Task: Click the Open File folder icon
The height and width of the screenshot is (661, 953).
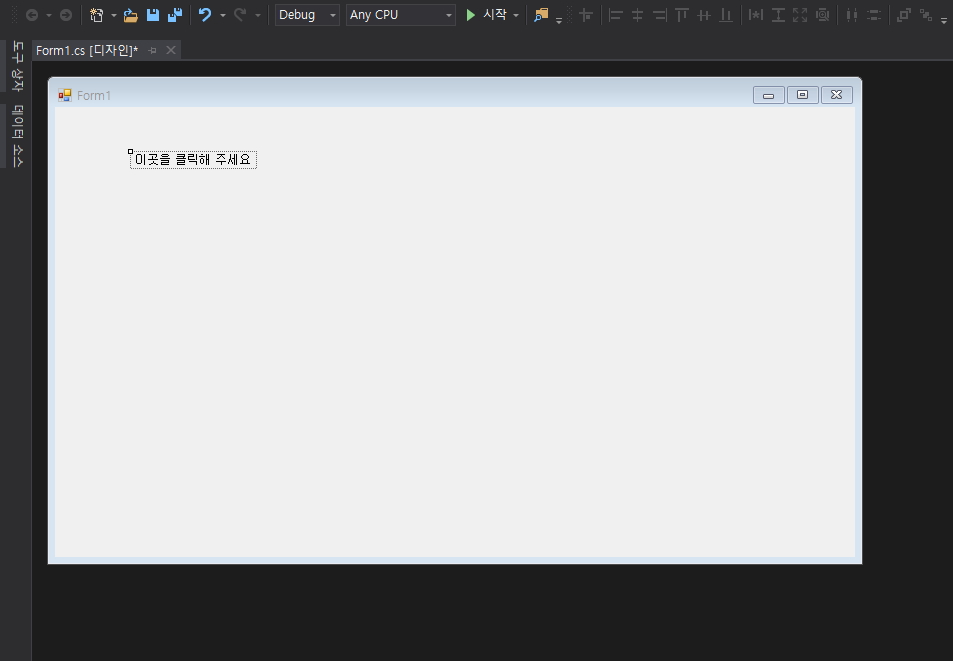Action: 130,15
